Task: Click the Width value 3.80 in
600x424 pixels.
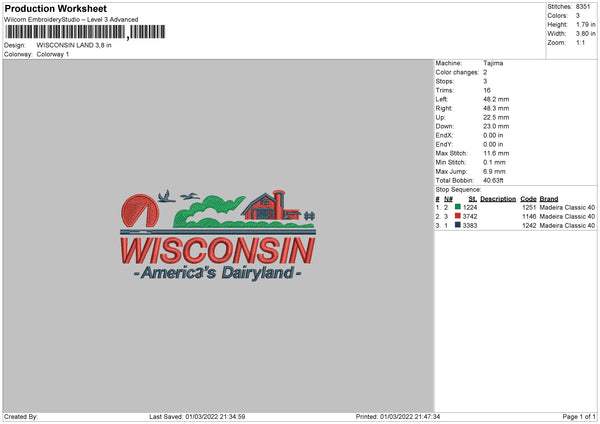Action: tap(585, 34)
